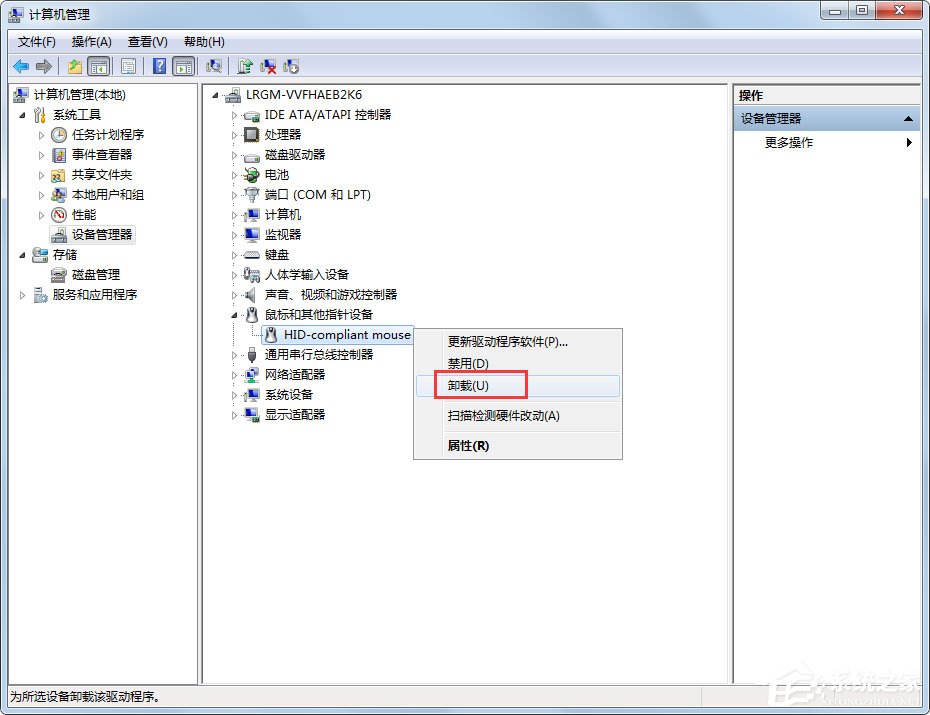Open the Help icon in the toolbar

[x=159, y=66]
